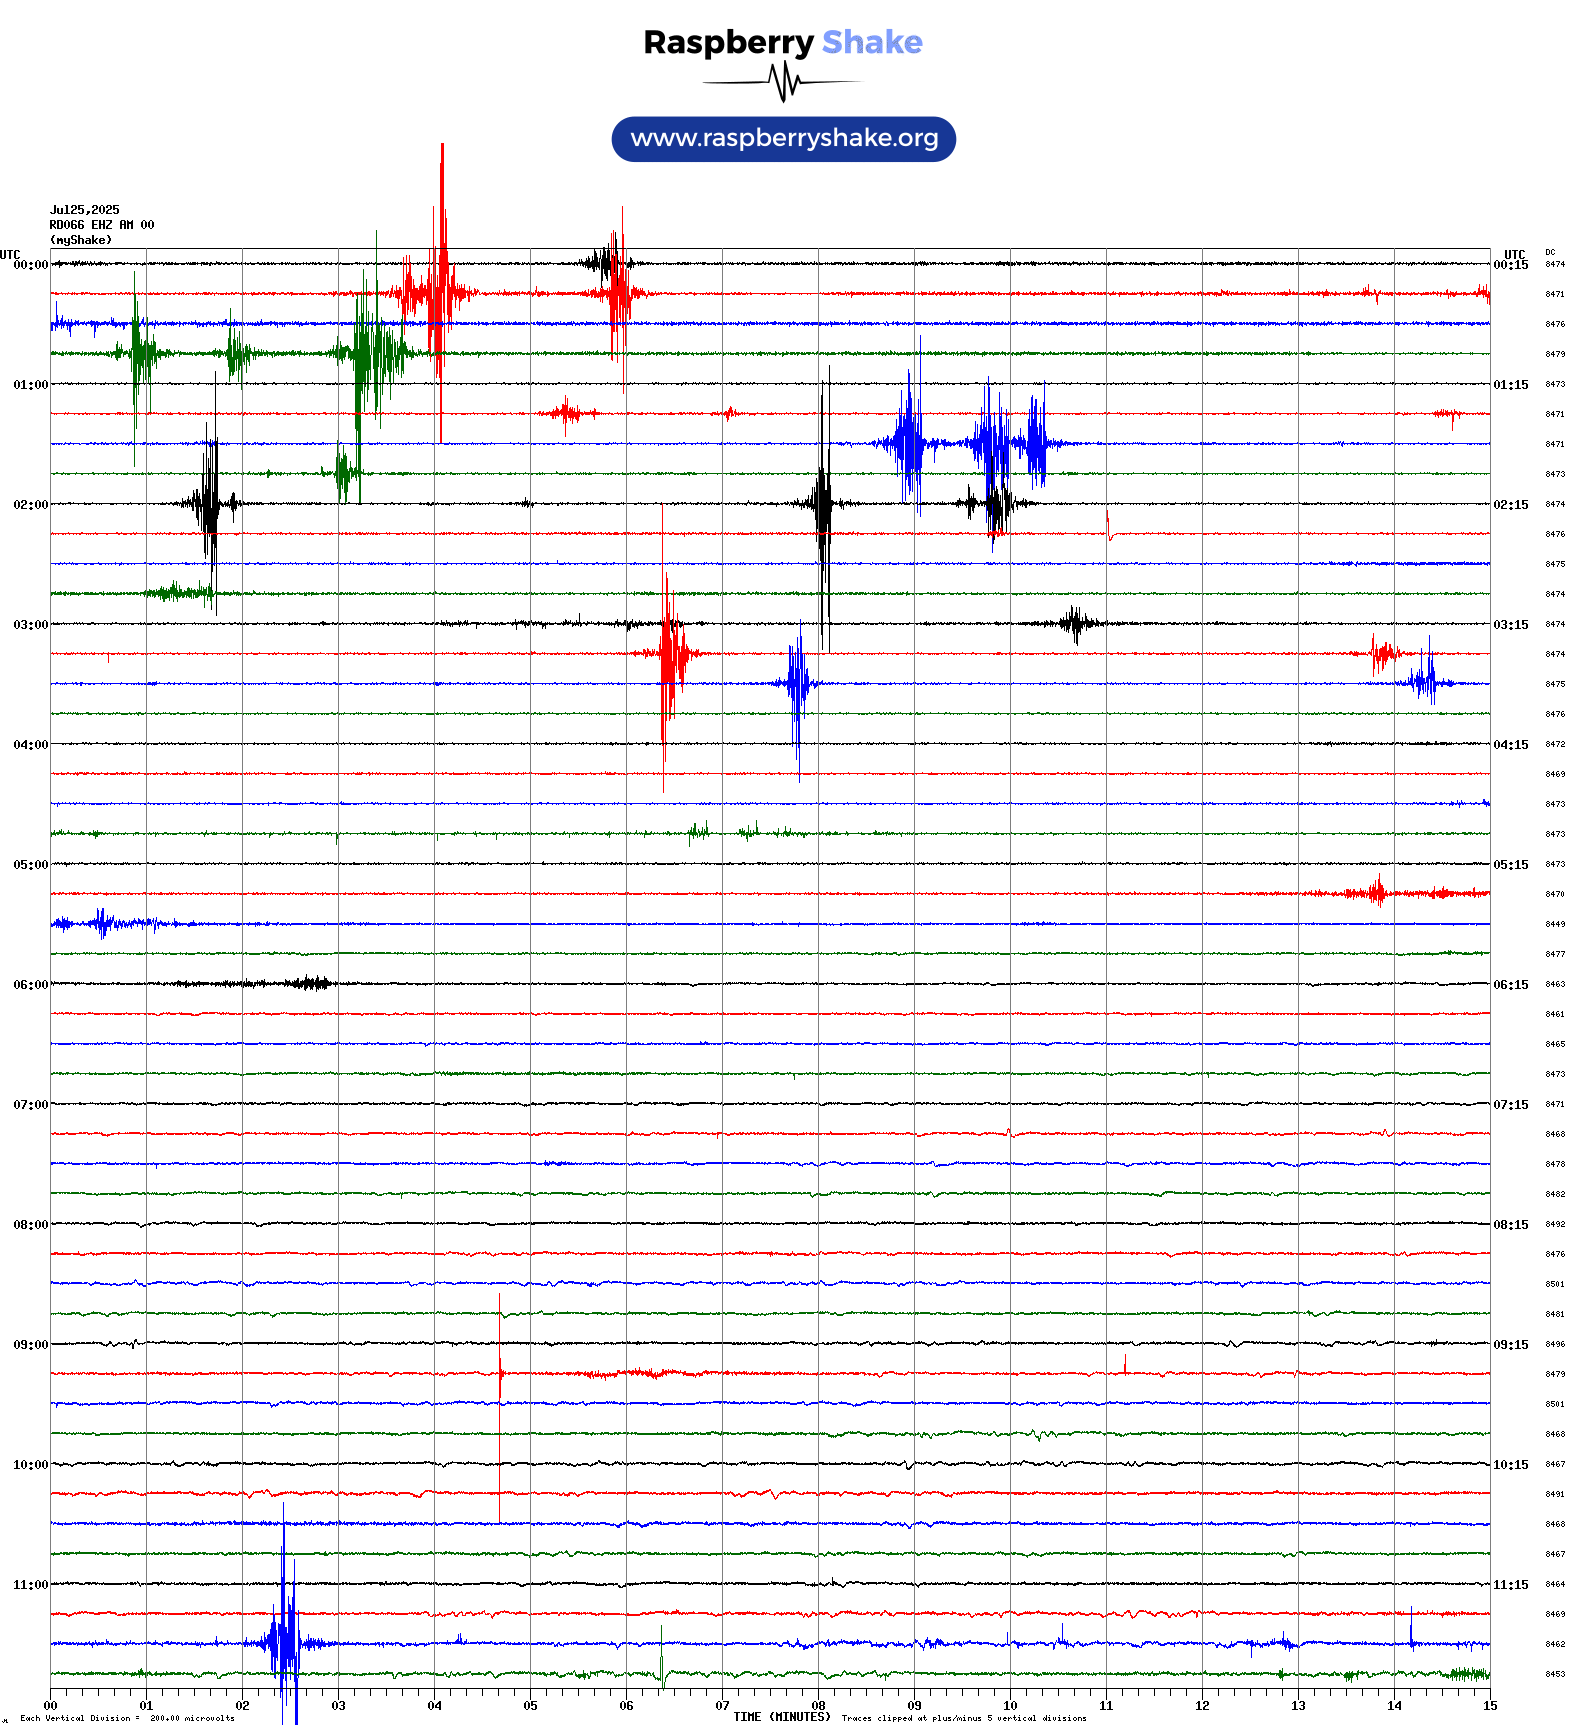The width and height of the screenshot is (1570, 1732).
Task: Click the 09:15 time label on right axis
Action: tap(1510, 1345)
